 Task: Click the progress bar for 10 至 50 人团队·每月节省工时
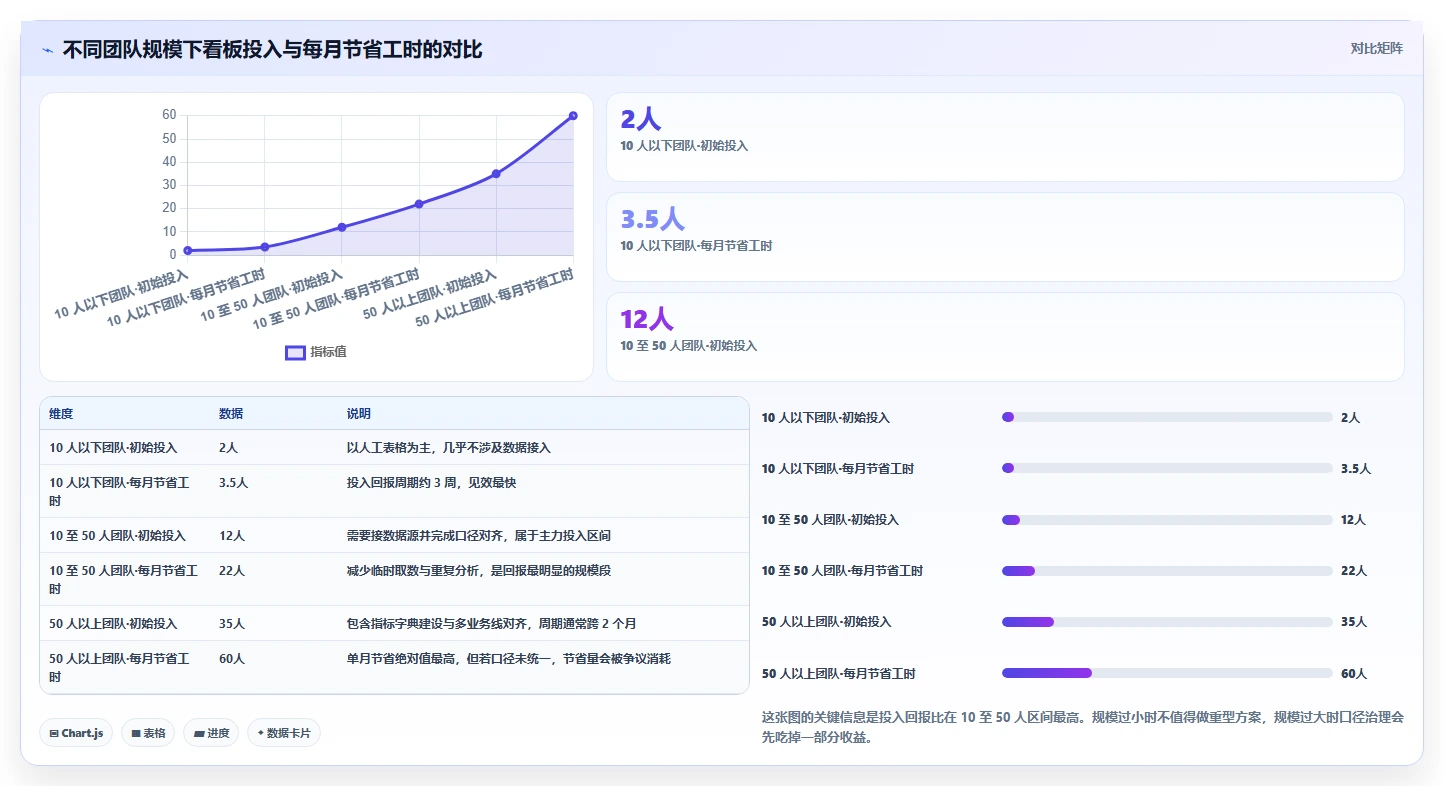[x=1167, y=571]
